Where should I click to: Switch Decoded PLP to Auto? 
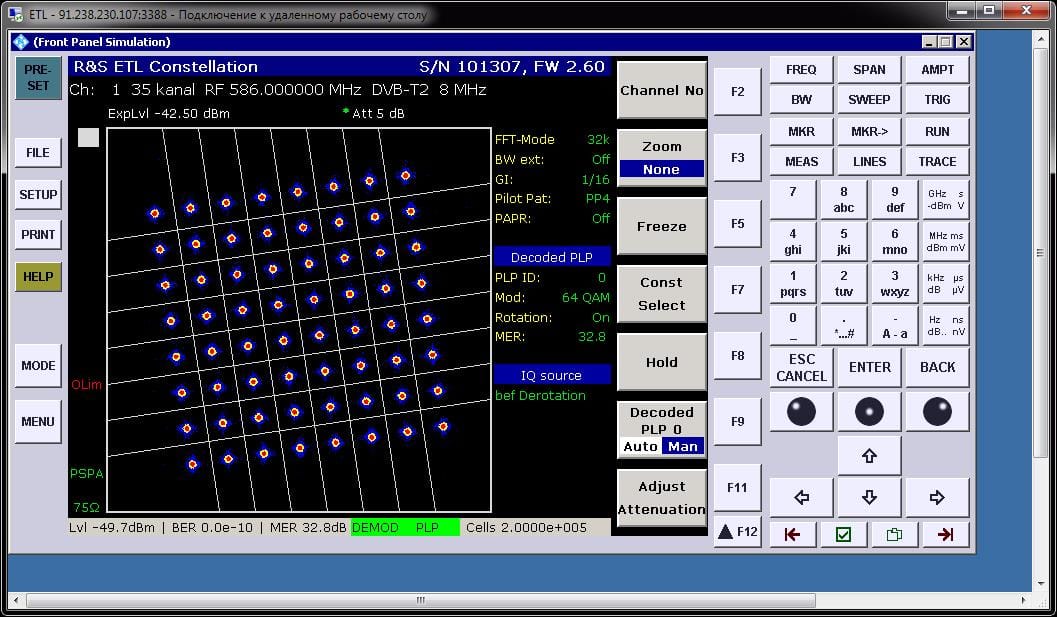coord(640,446)
